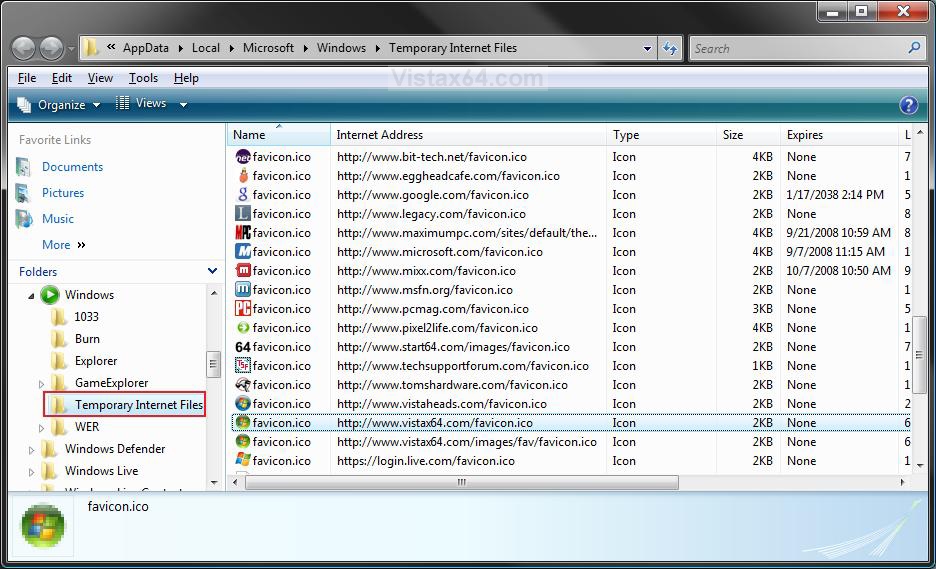Click the bit-tech.net favicon icon
936x569 pixels.
pyautogui.click(x=243, y=157)
